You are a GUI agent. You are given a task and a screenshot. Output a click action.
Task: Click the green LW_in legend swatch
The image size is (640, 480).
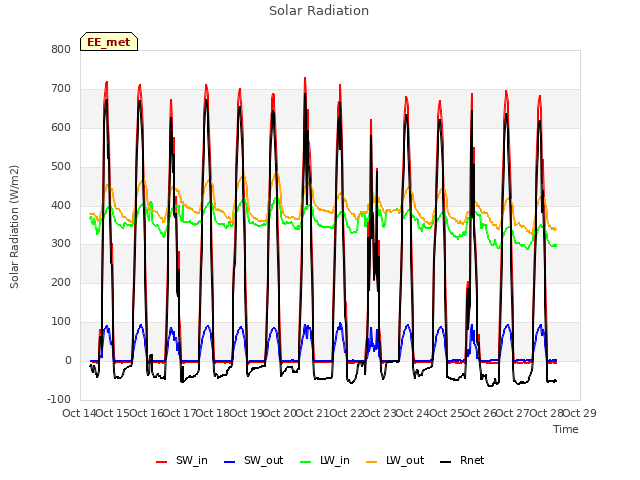305,462
